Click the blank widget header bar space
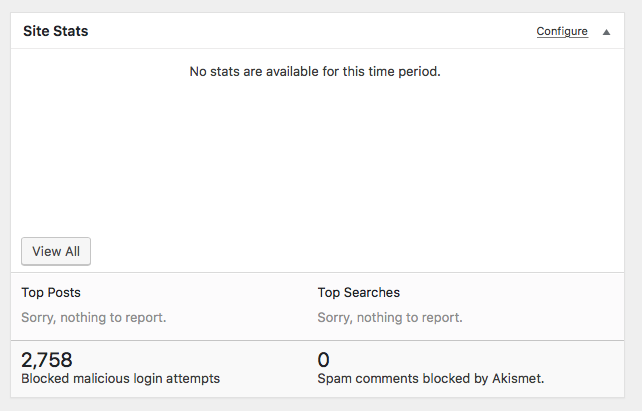 click(311, 31)
